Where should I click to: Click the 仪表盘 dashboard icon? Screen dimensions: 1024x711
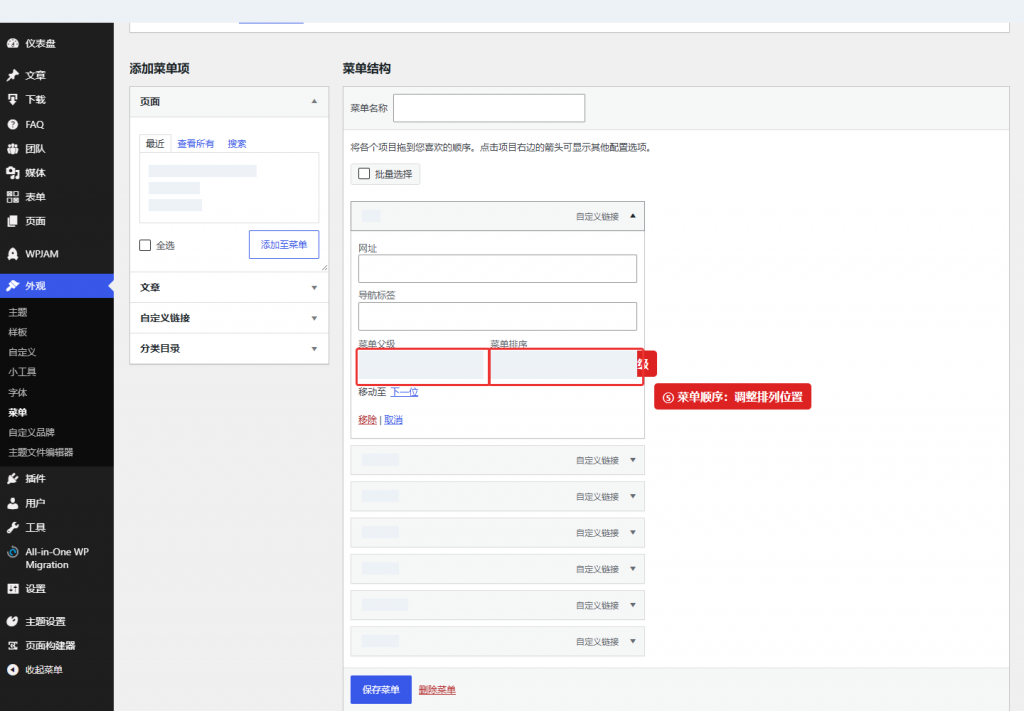point(12,44)
